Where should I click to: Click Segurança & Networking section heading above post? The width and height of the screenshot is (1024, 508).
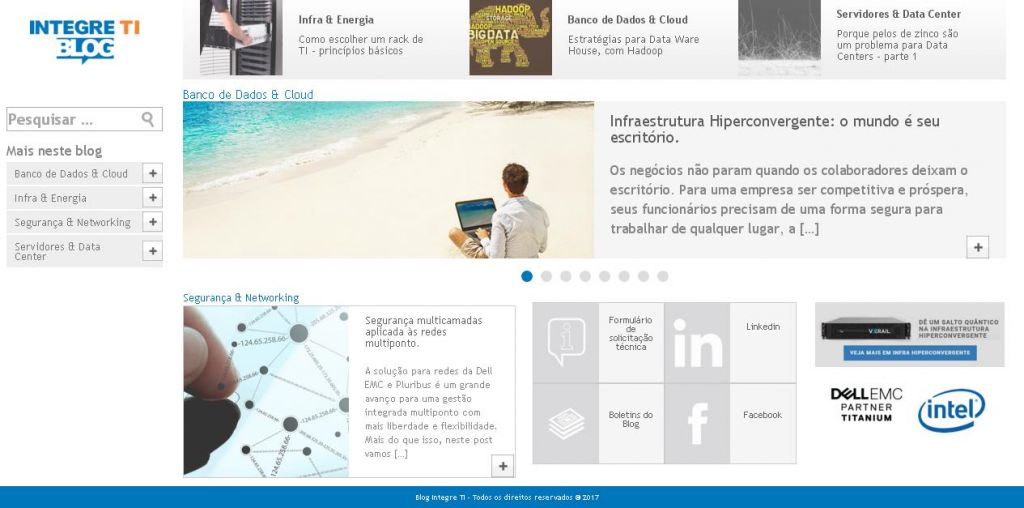(x=241, y=298)
